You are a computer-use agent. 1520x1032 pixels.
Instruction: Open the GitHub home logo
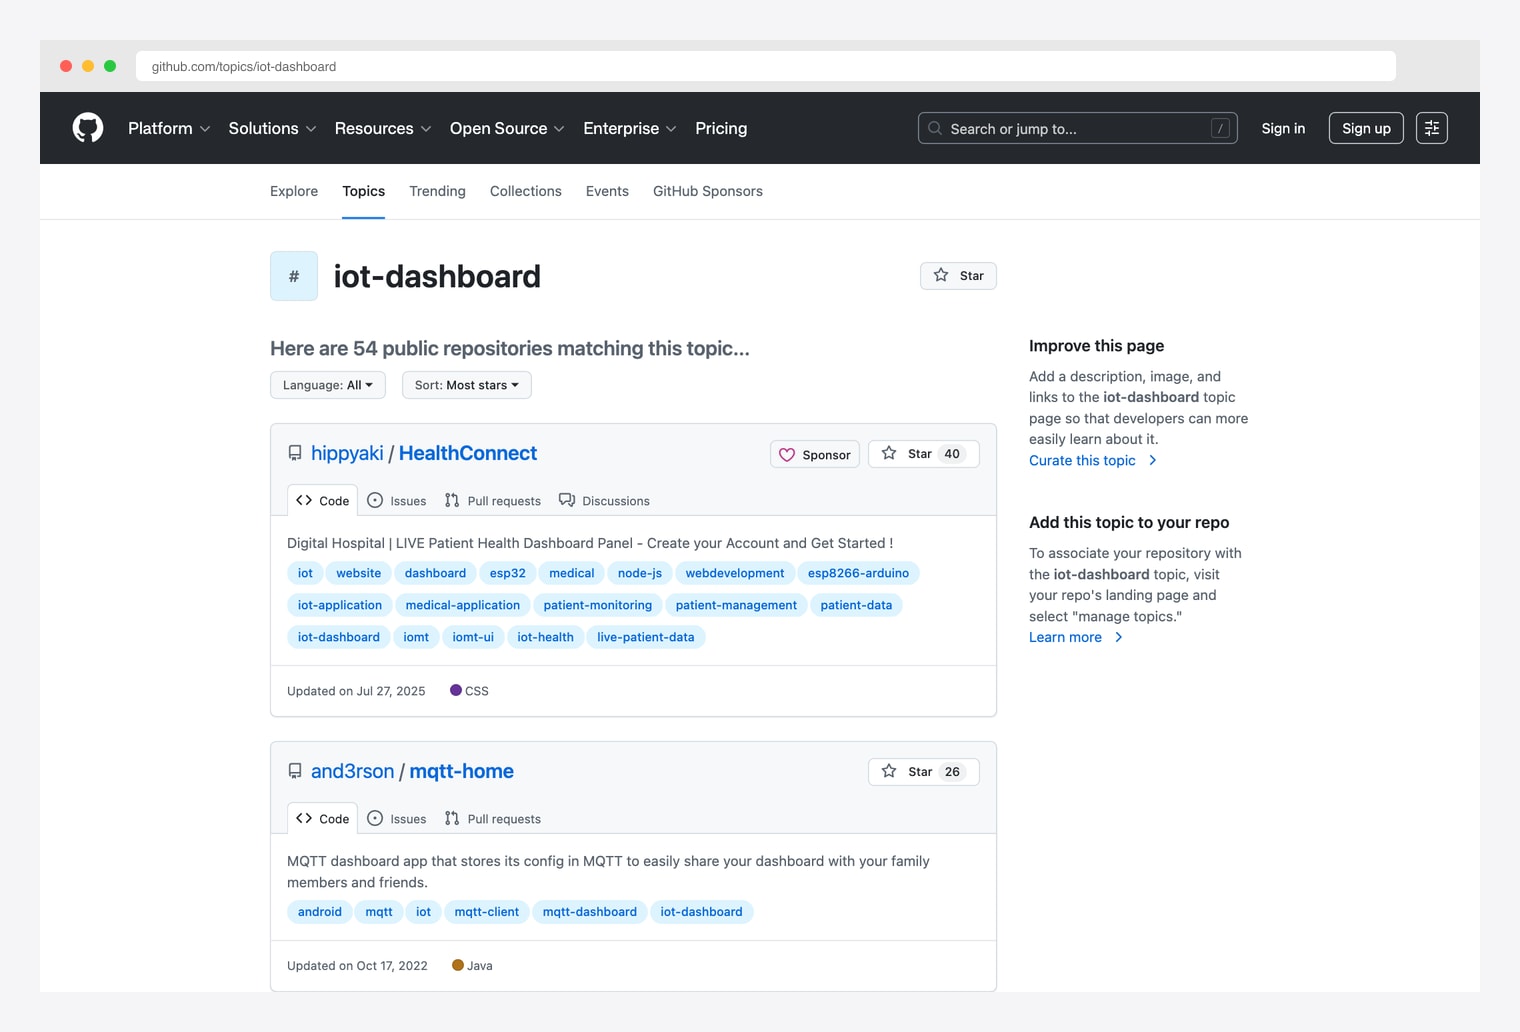88,128
